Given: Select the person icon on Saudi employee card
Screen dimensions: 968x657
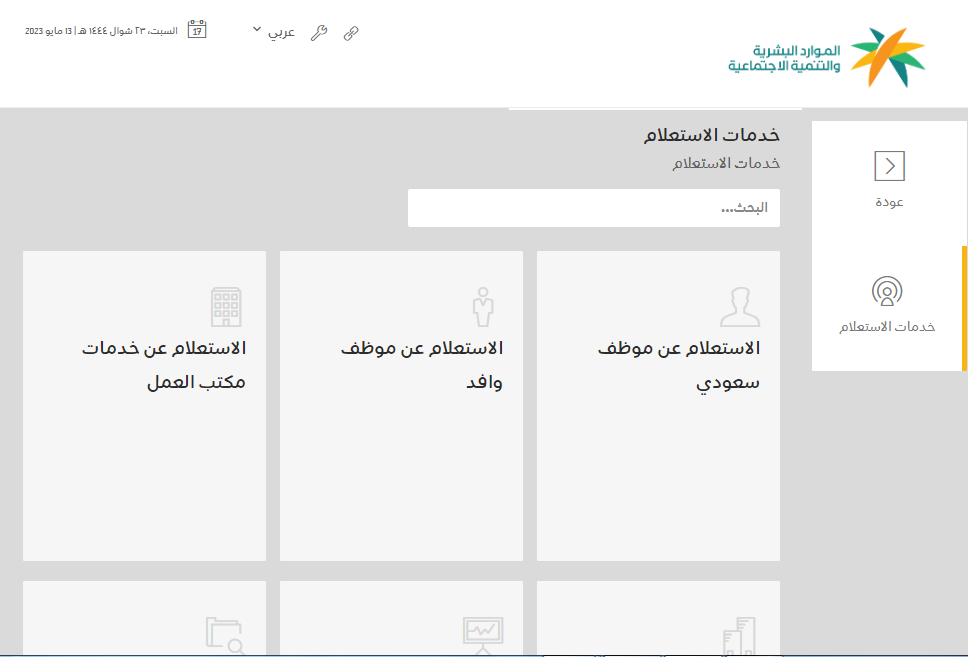Looking at the screenshot, I should 741,305.
